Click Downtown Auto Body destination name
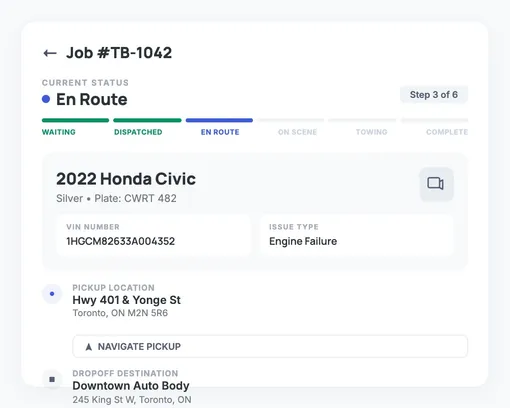Viewport: 510px width, 408px height. coord(131,386)
